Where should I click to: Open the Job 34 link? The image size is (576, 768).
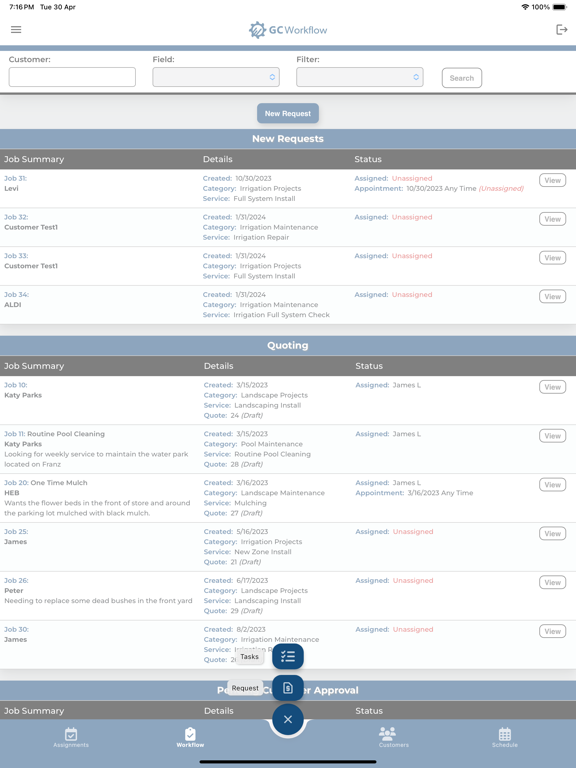click(17, 294)
